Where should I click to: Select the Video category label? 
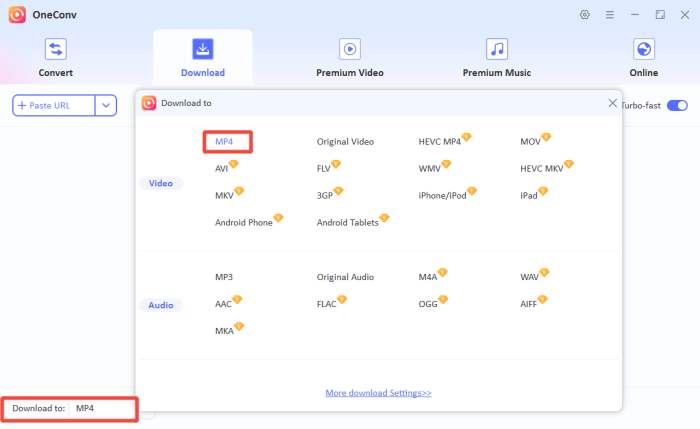(161, 184)
